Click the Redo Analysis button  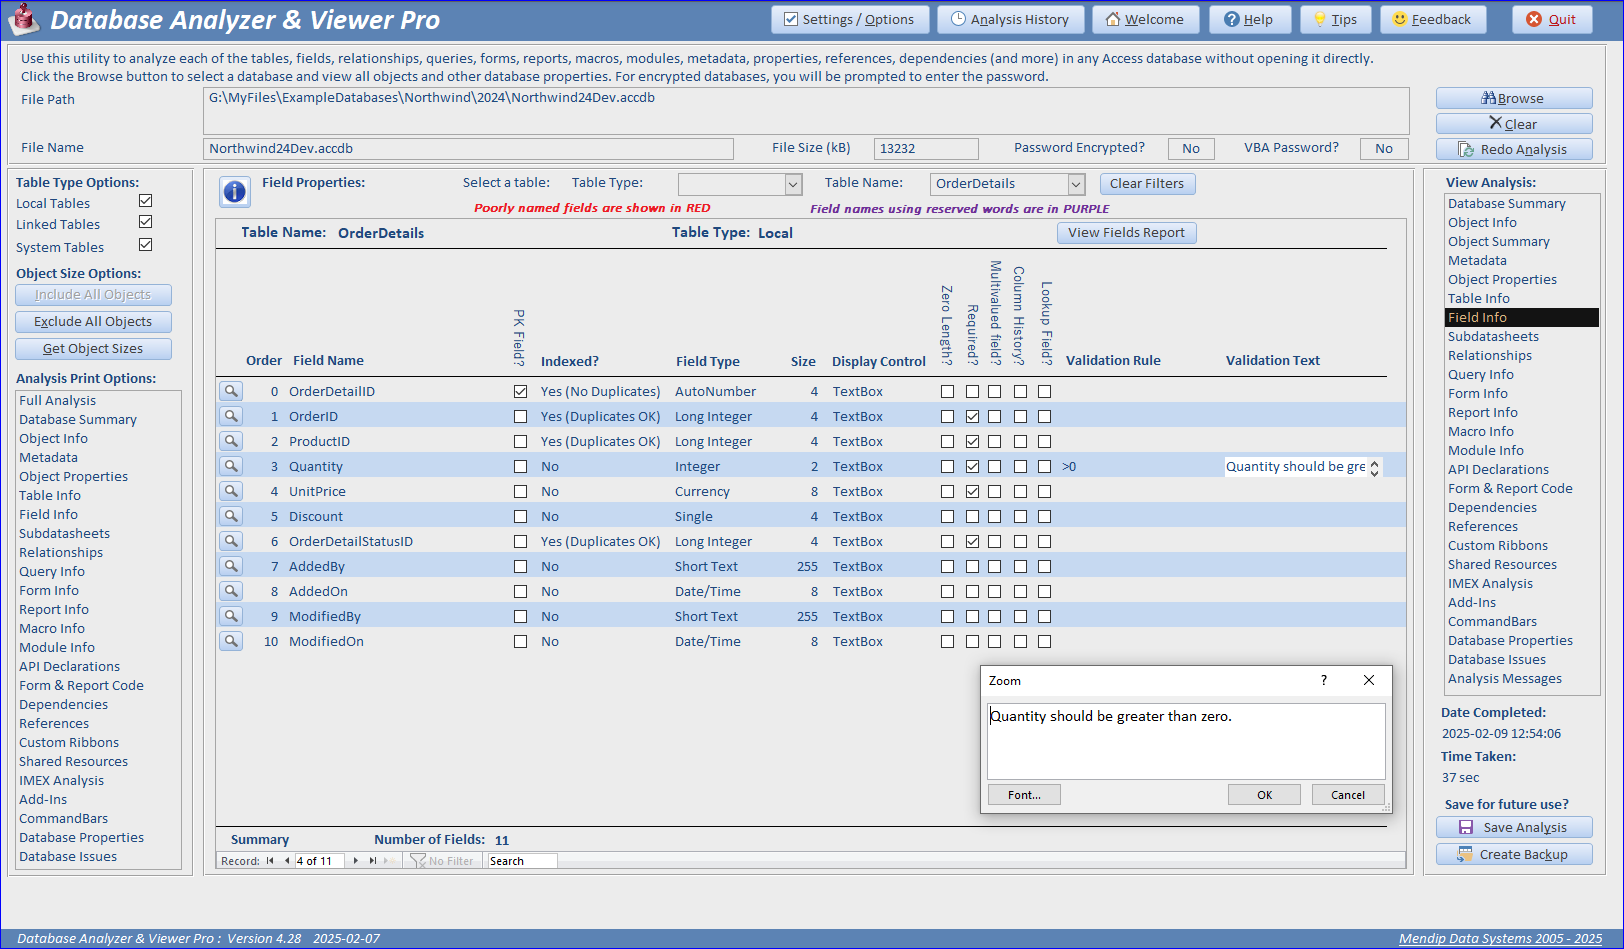pos(1514,149)
